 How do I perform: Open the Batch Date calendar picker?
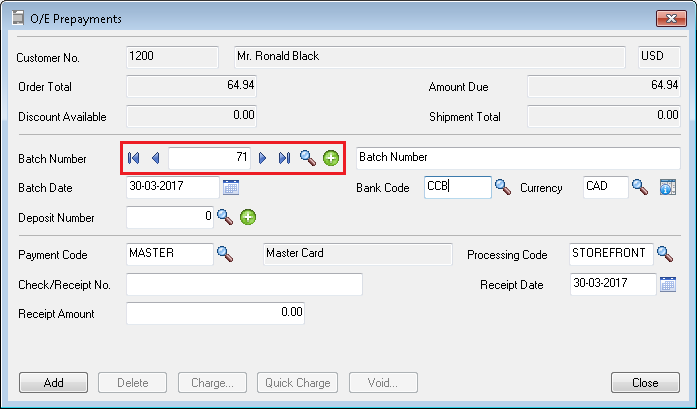(x=231, y=187)
